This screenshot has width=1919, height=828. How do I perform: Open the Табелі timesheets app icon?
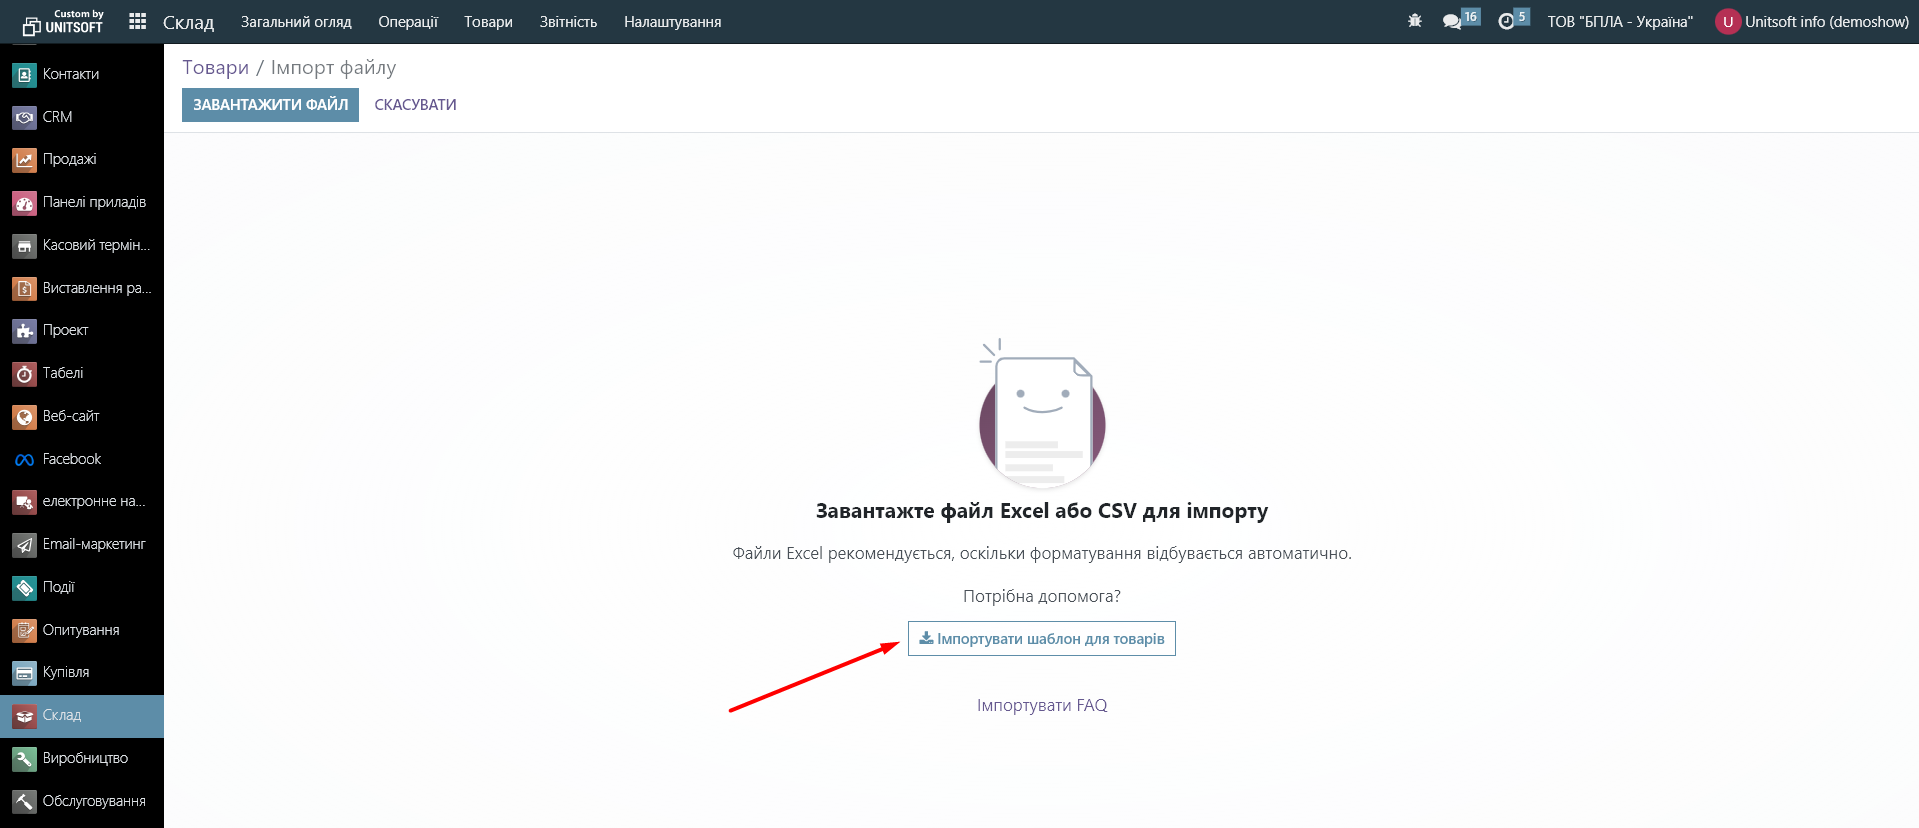[24, 374]
